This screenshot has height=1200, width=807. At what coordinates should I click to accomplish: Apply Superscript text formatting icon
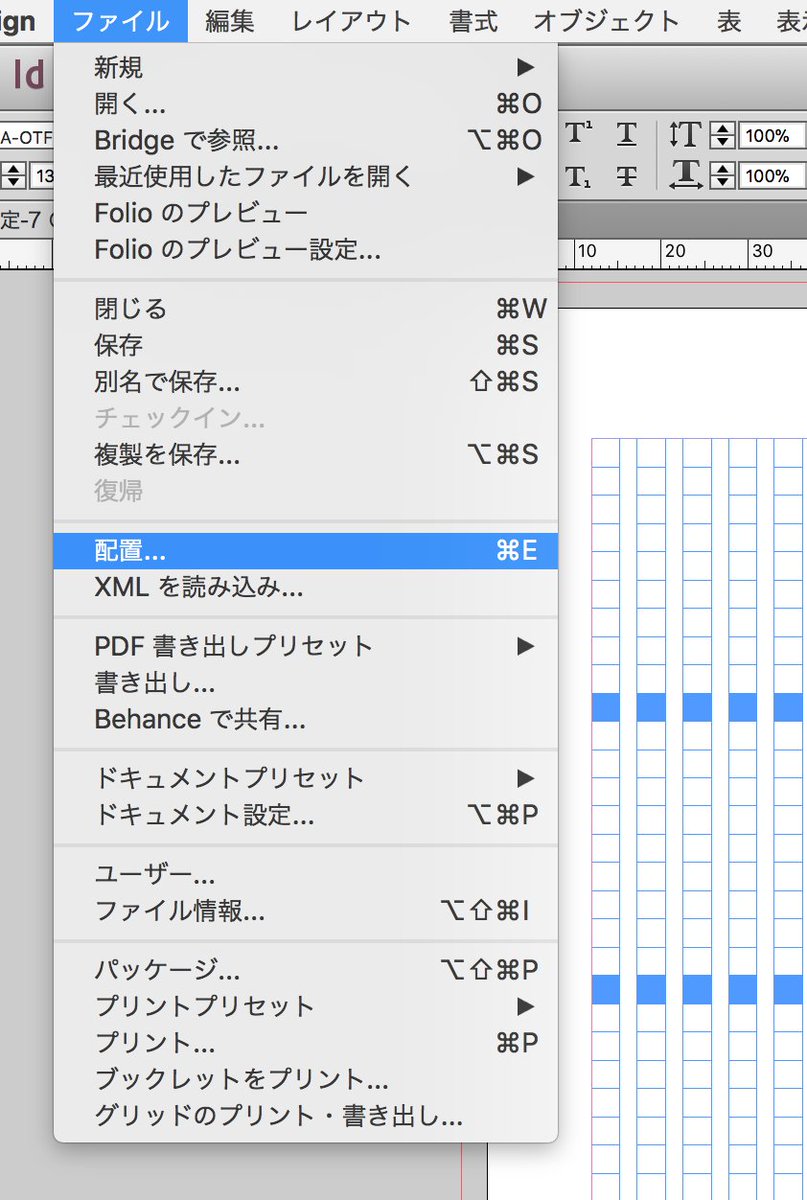(578, 133)
